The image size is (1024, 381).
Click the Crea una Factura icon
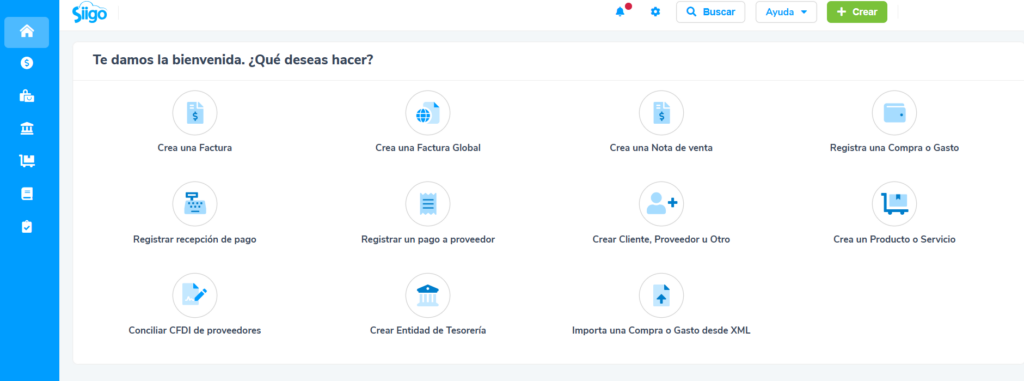[x=195, y=112]
